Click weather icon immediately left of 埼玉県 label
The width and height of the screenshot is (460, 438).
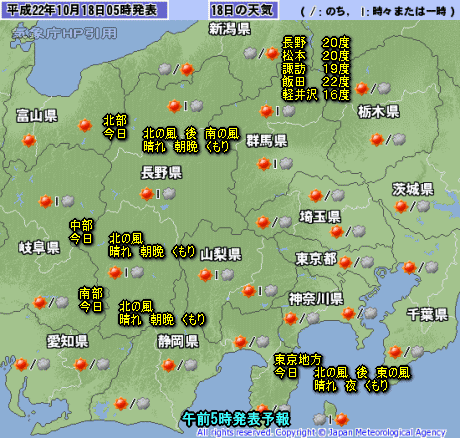[x=274, y=222]
